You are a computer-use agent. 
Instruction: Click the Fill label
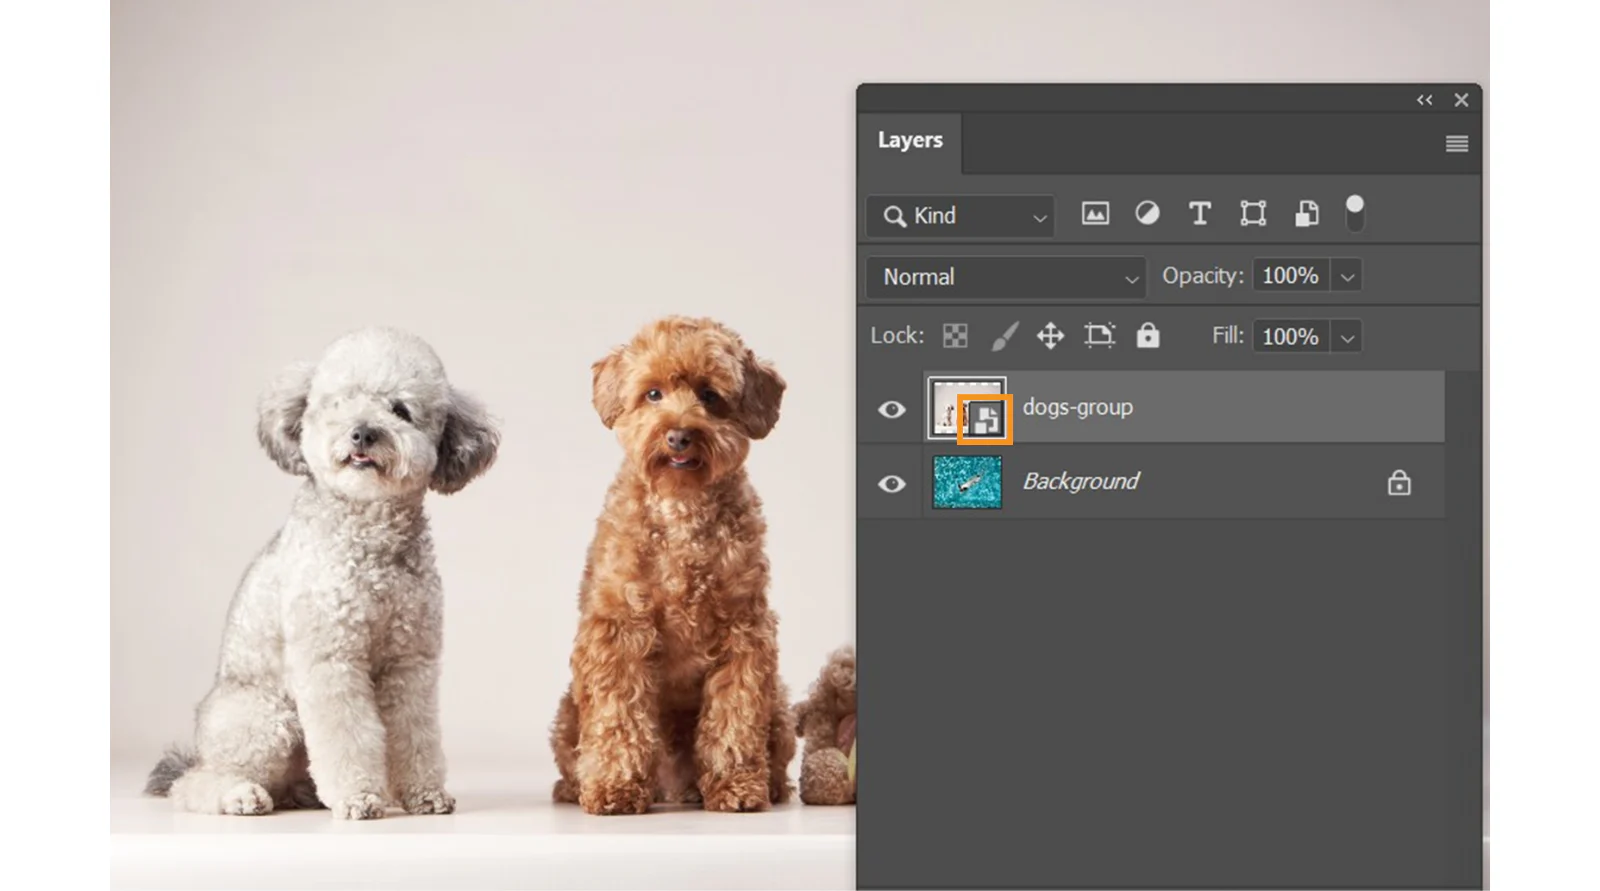pyautogui.click(x=1228, y=336)
